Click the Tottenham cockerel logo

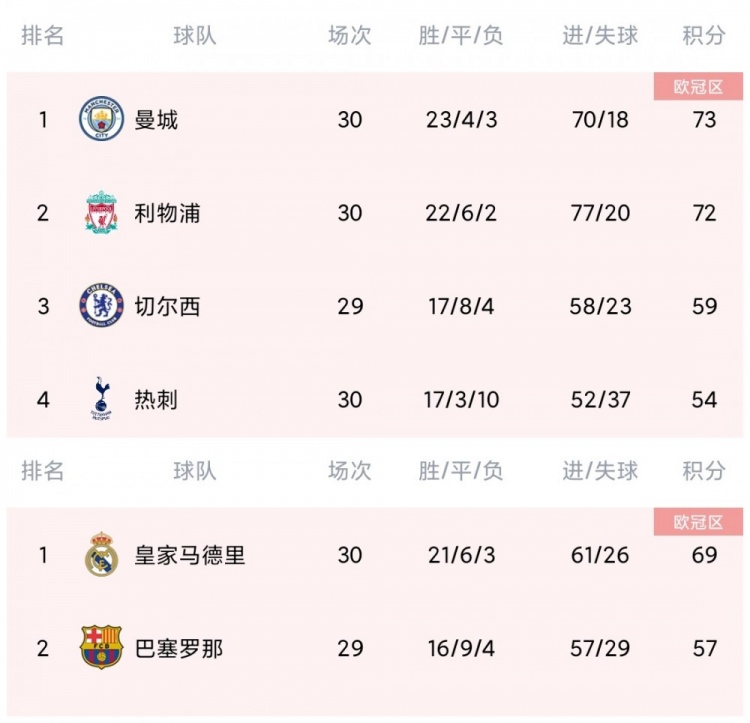click(101, 398)
